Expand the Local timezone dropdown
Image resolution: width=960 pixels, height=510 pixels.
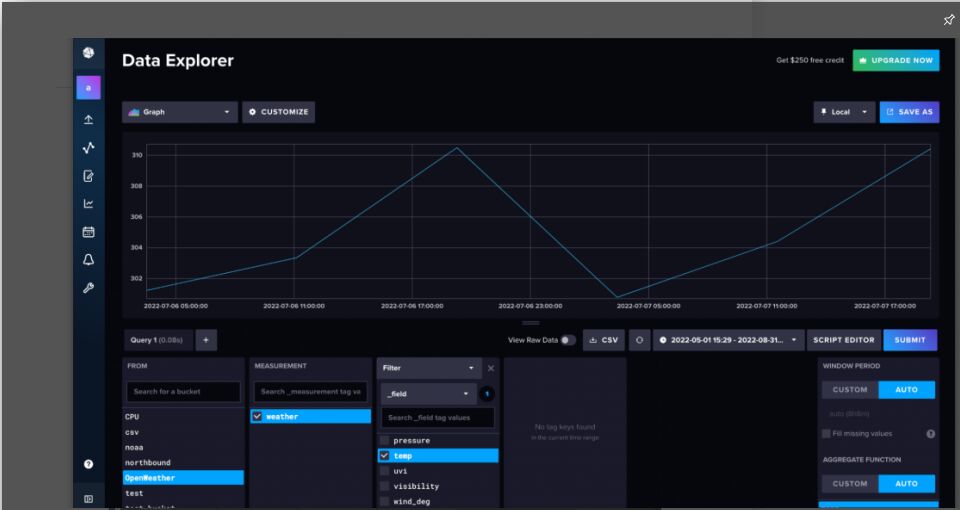coord(843,112)
